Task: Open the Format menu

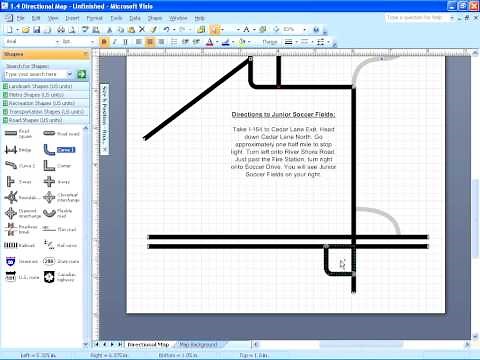Action: tap(94, 18)
